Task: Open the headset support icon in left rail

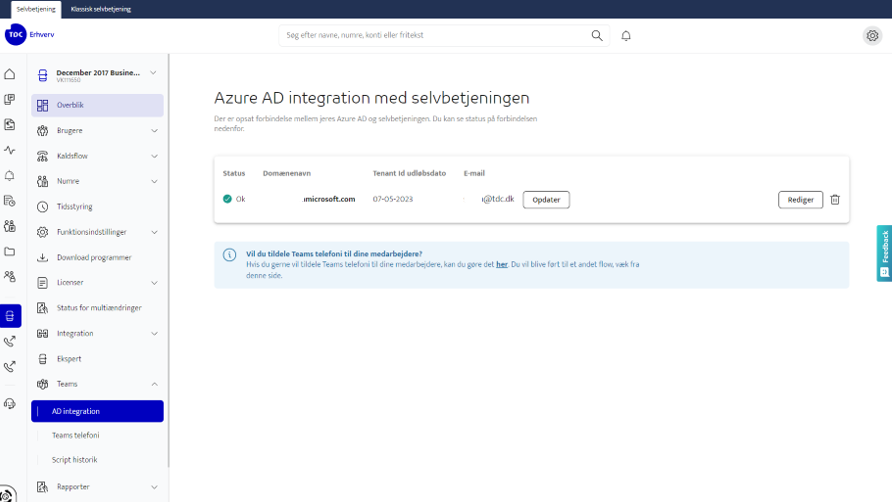Action: [10, 404]
